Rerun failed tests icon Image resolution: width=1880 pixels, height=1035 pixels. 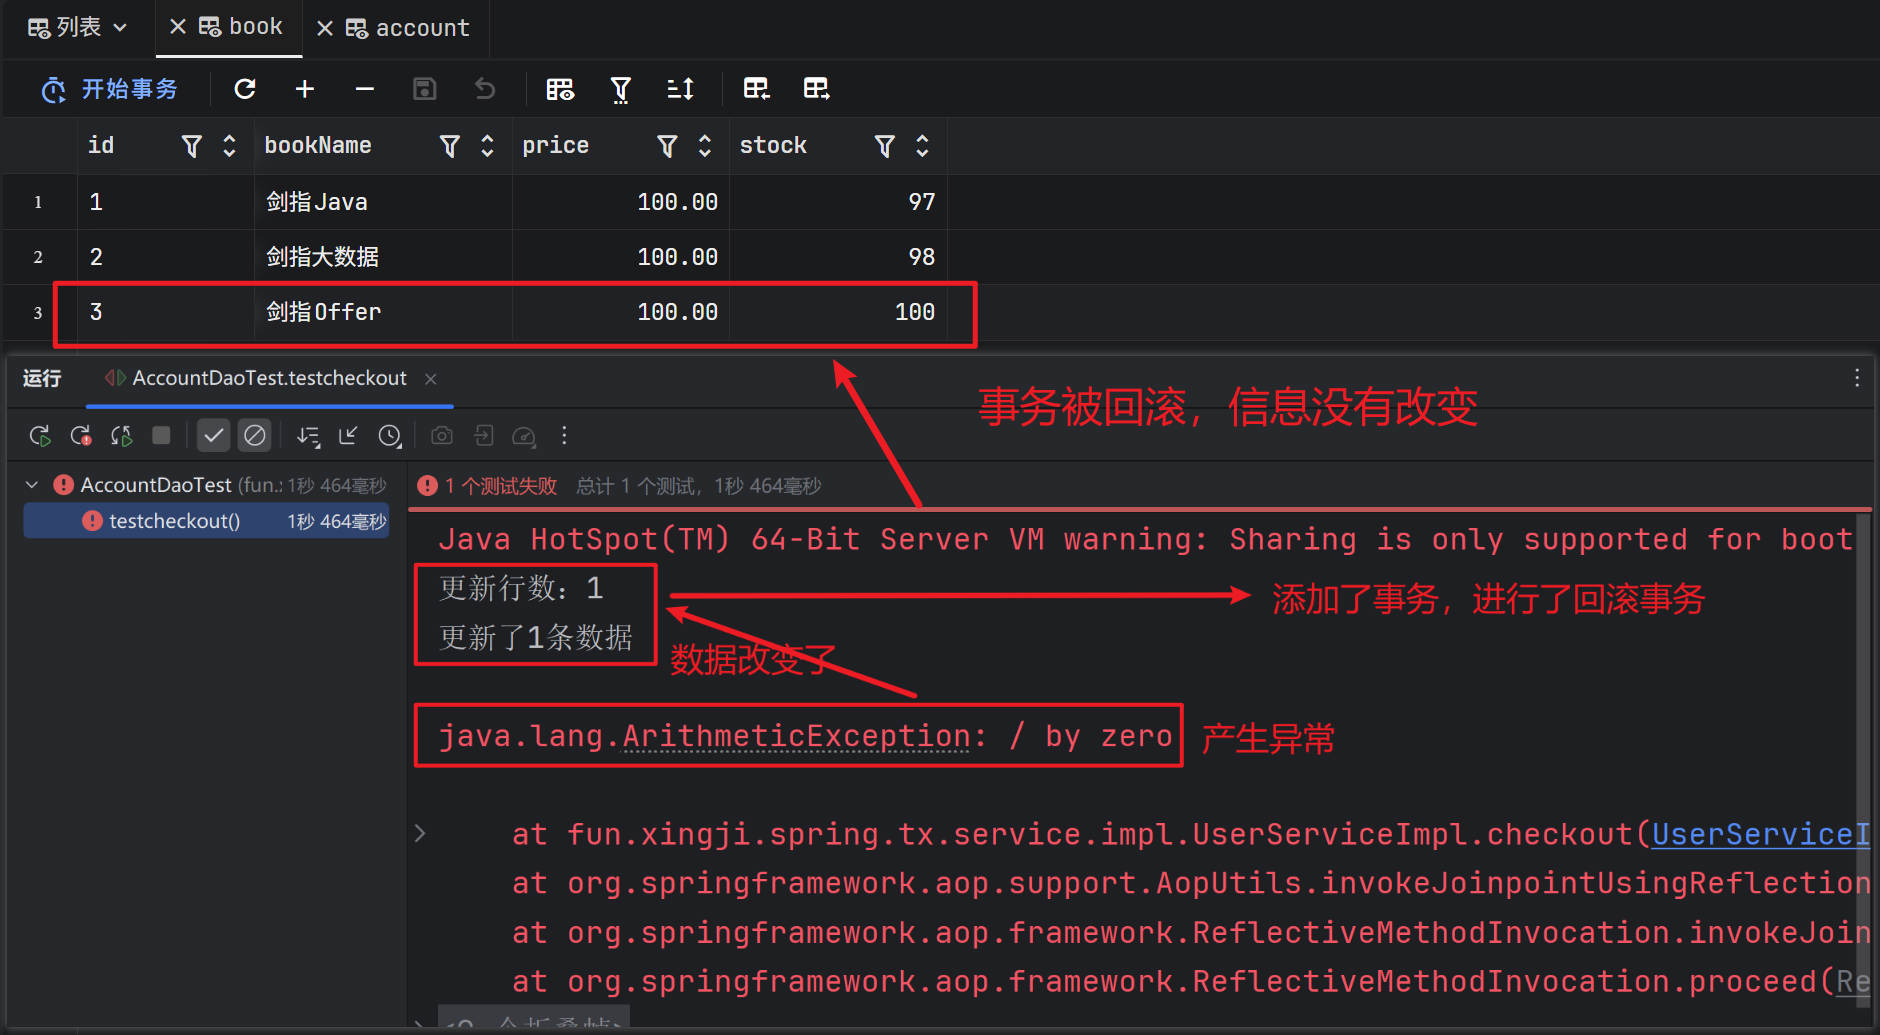[81, 436]
